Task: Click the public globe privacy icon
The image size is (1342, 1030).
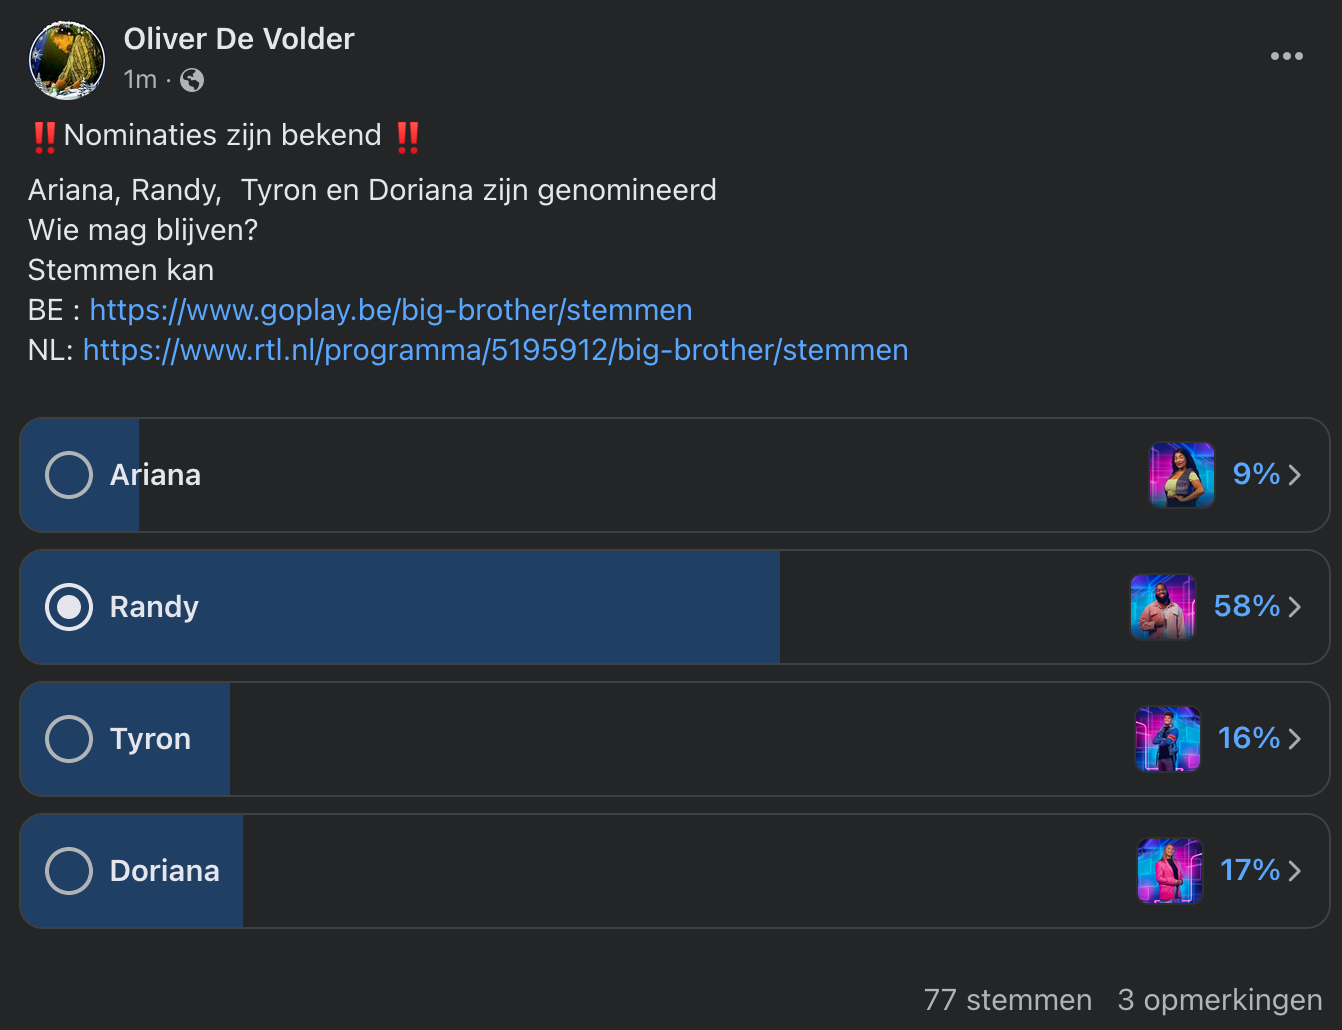Action: 192,80
